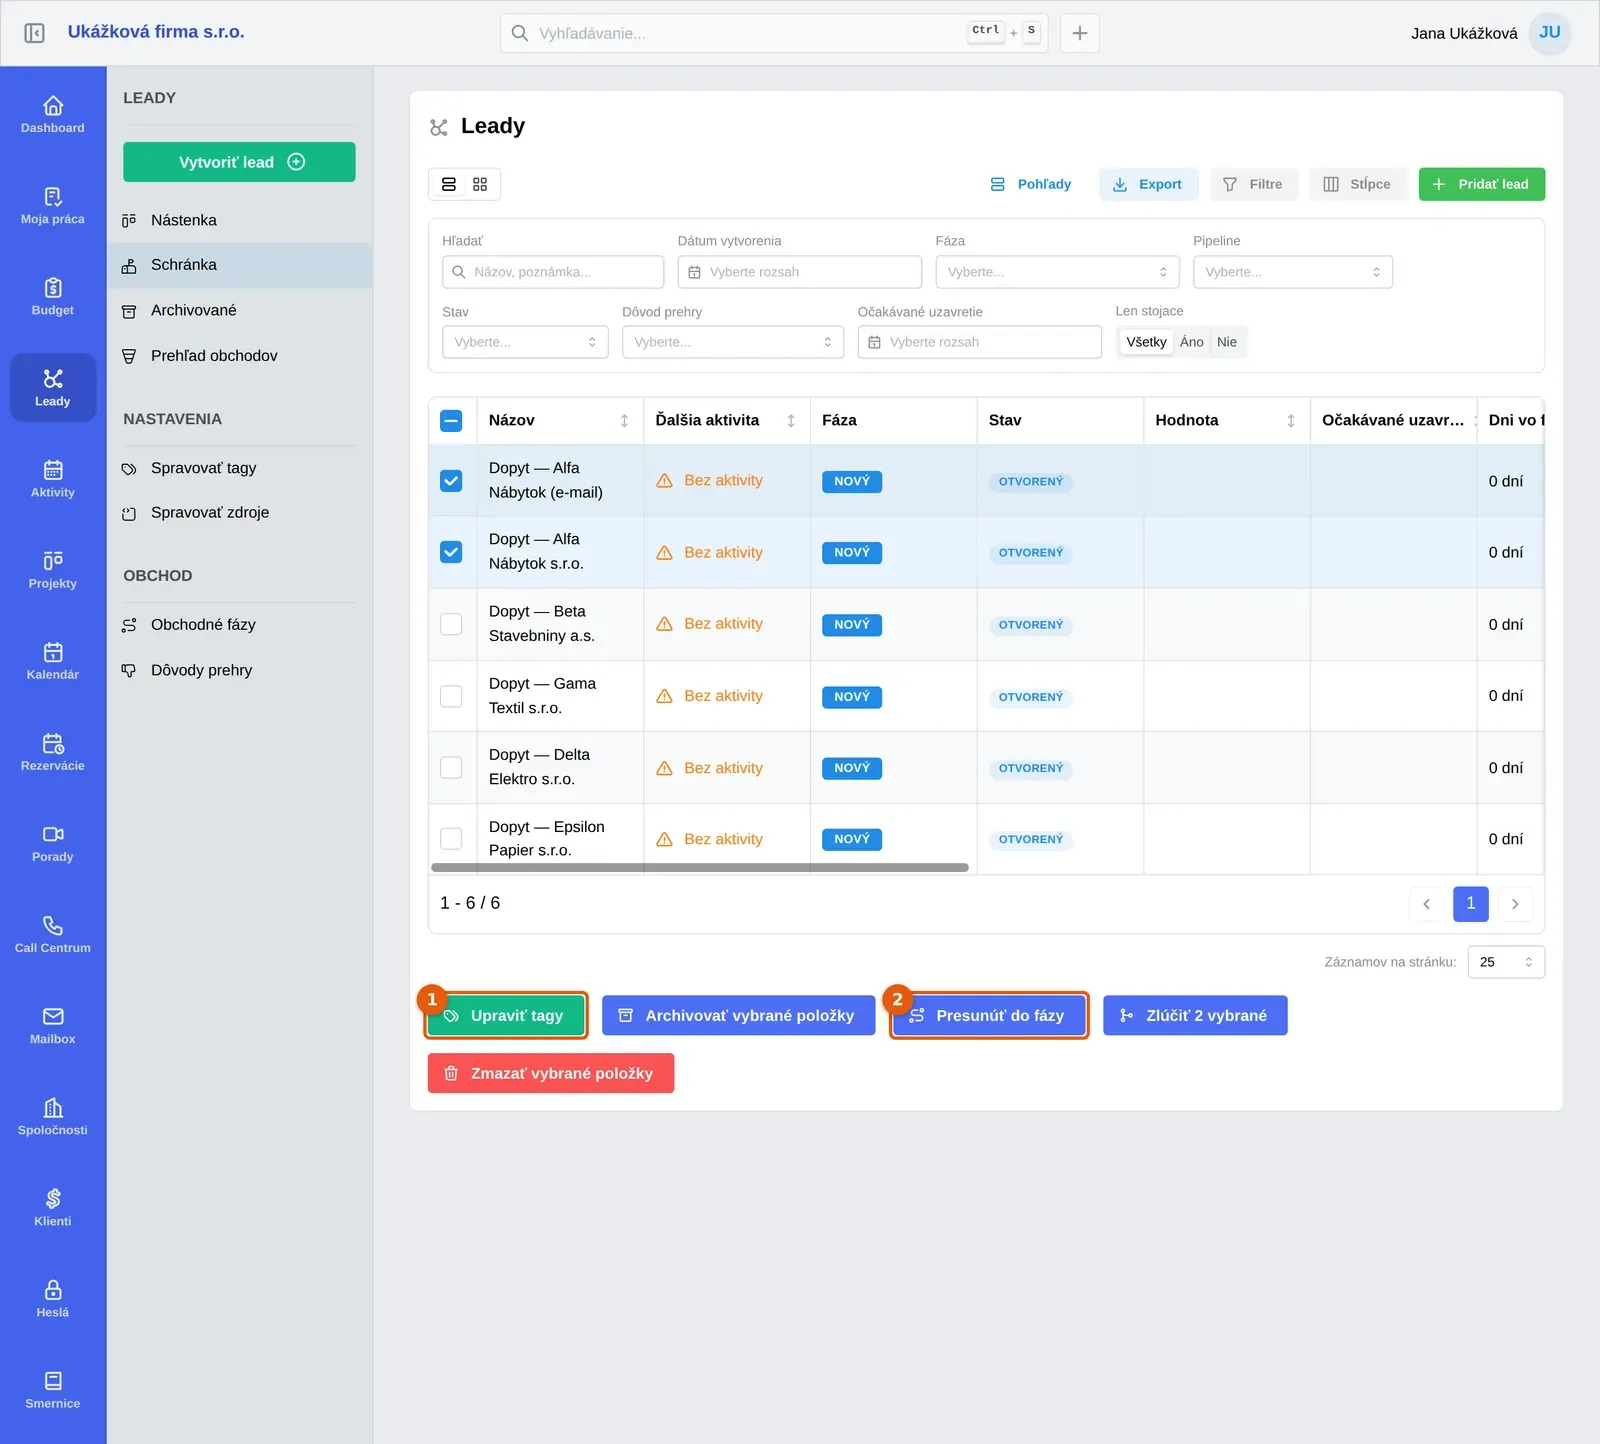Set Len stojace filter to Áno
The image size is (1600, 1444).
(1191, 342)
